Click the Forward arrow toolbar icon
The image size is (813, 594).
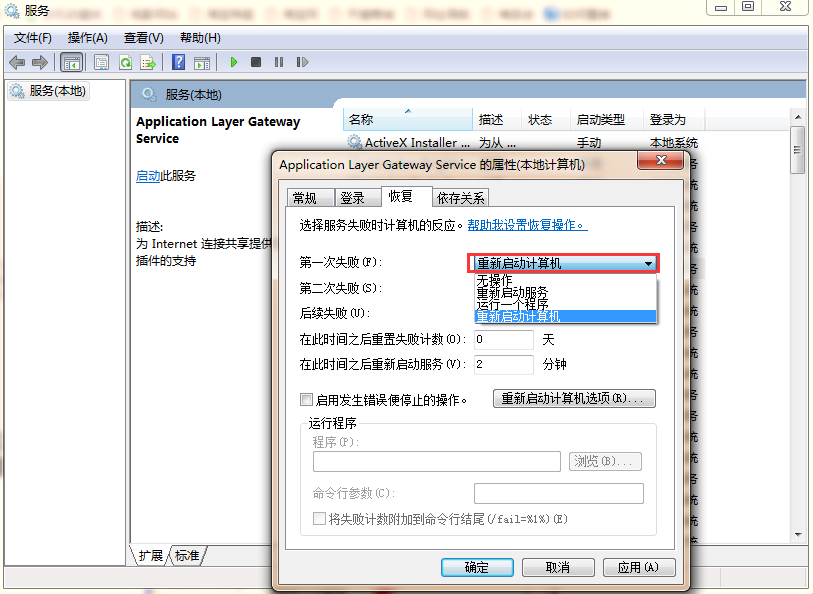(x=40, y=63)
